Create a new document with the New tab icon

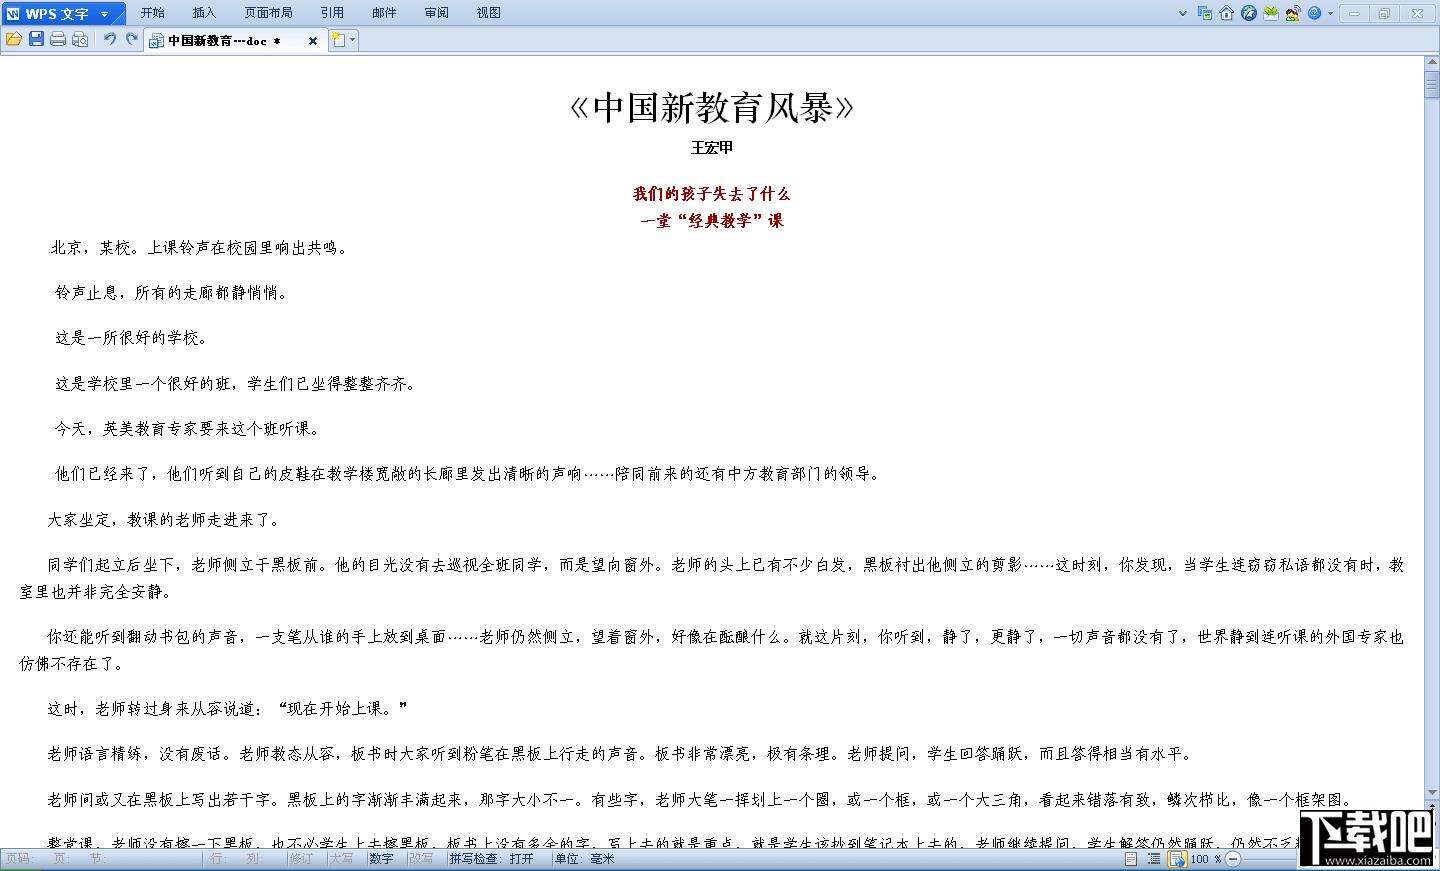point(338,39)
